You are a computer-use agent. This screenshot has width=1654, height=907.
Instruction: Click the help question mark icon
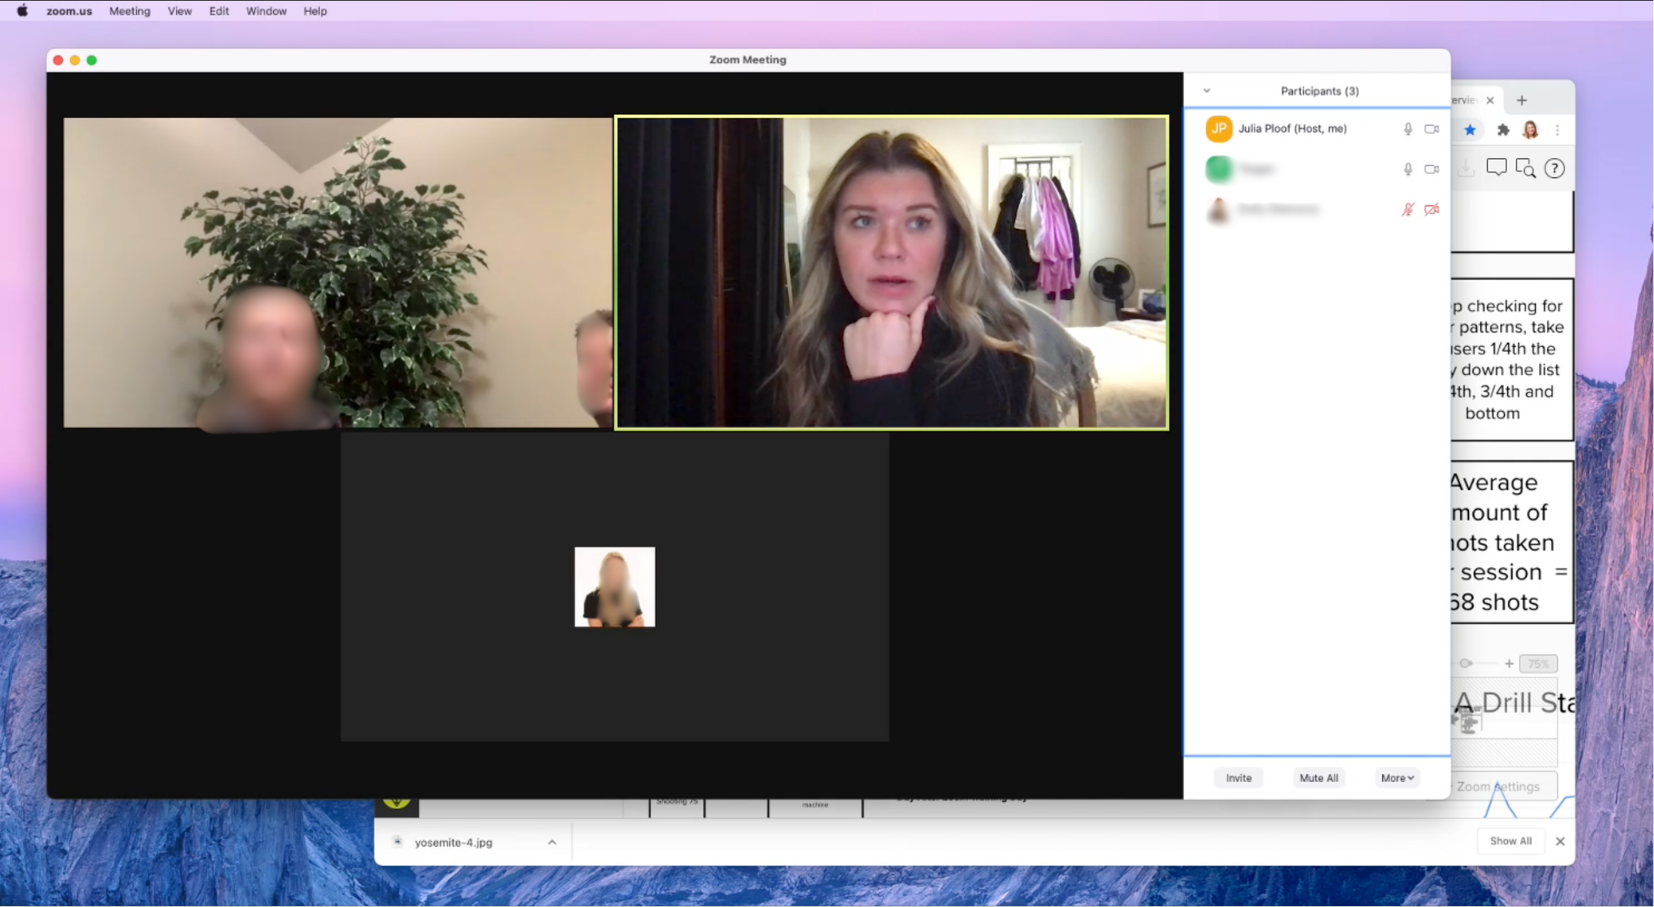[x=1554, y=168]
